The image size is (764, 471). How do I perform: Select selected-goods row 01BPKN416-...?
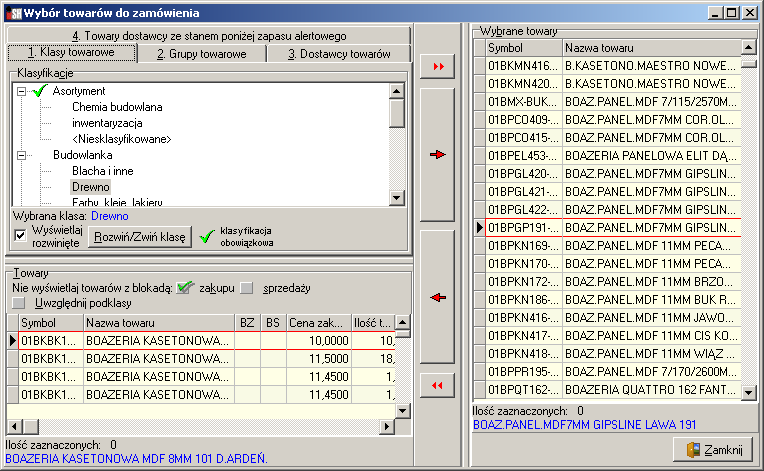coord(608,318)
